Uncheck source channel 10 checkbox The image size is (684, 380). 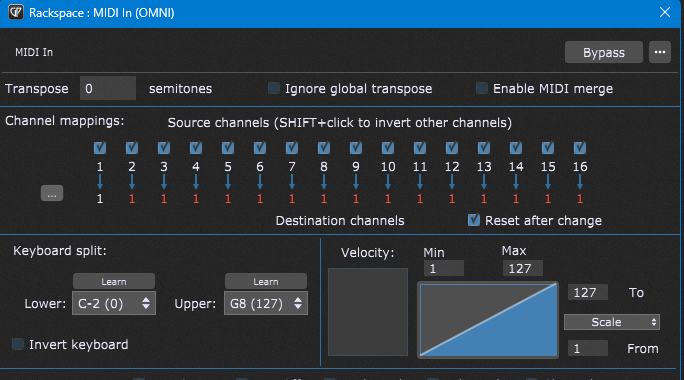click(x=388, y=147)
